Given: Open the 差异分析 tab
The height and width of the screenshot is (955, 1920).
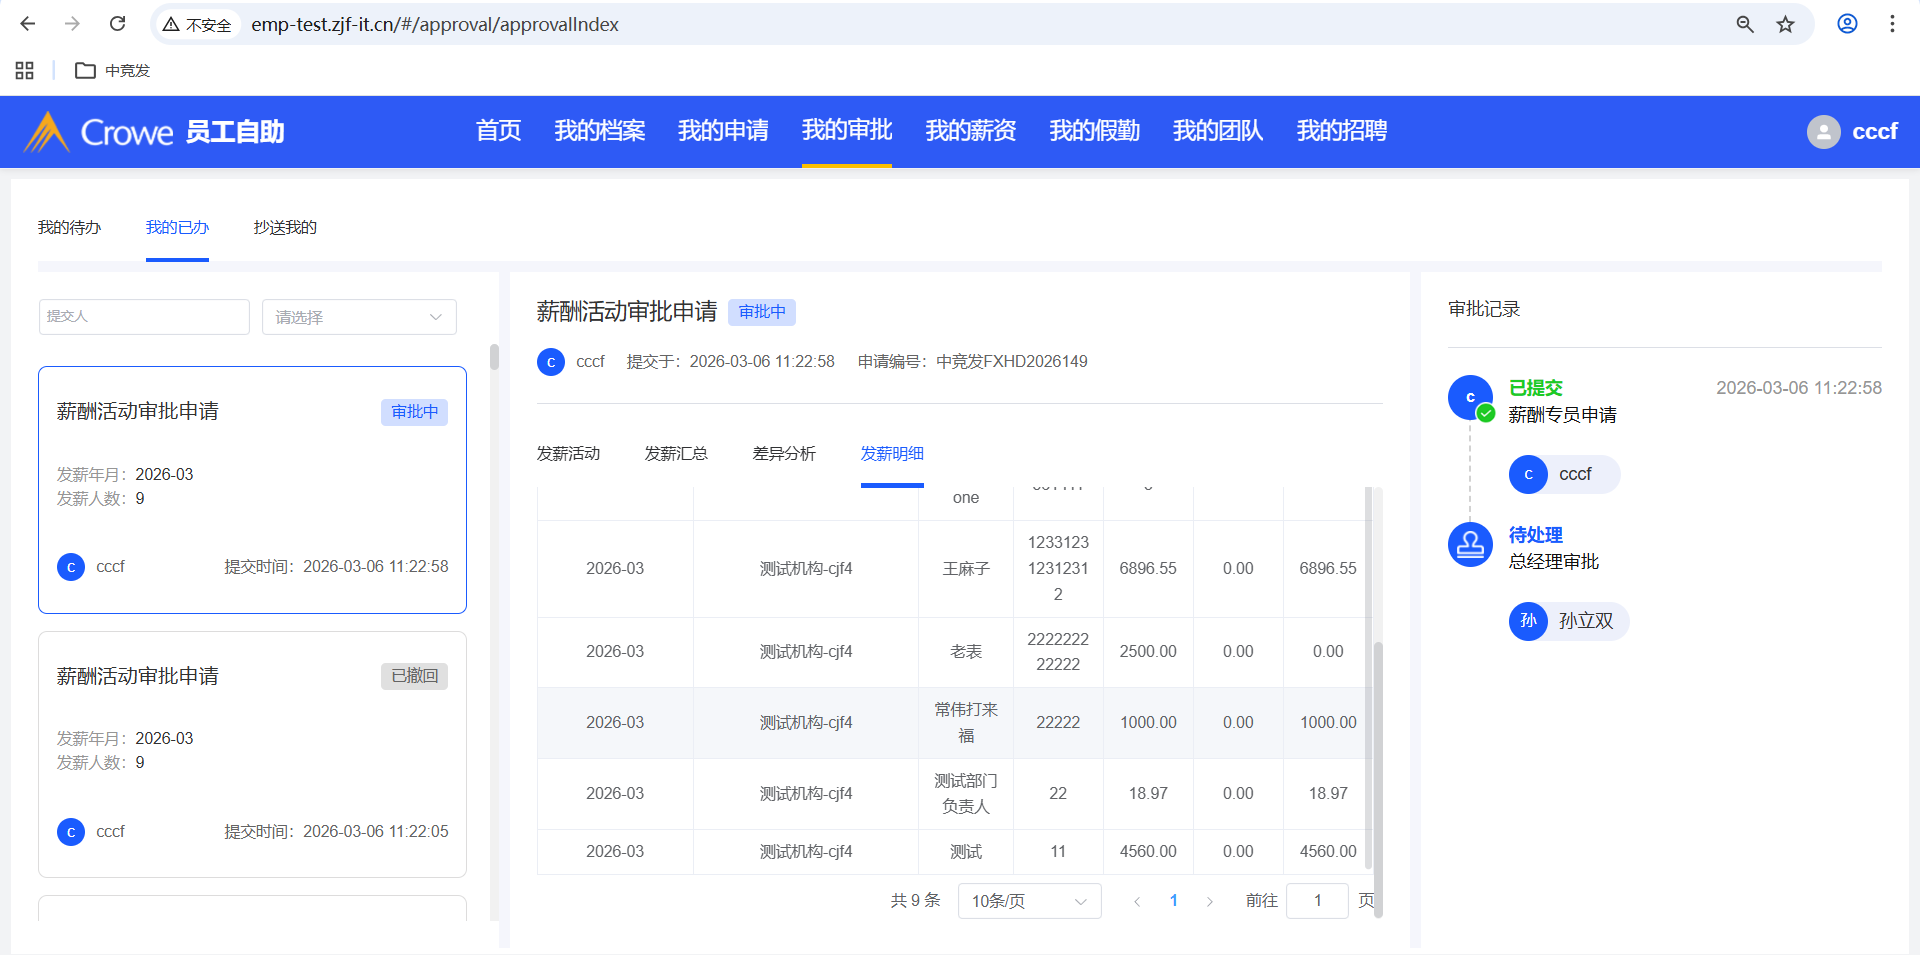Looking at the screenshot, I should tap(783, 454).
